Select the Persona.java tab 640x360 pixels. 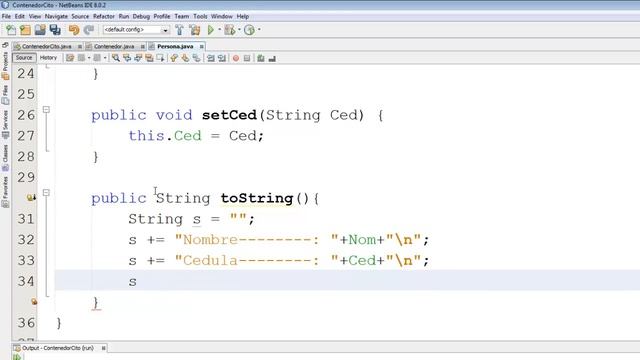tap(175, 47)
